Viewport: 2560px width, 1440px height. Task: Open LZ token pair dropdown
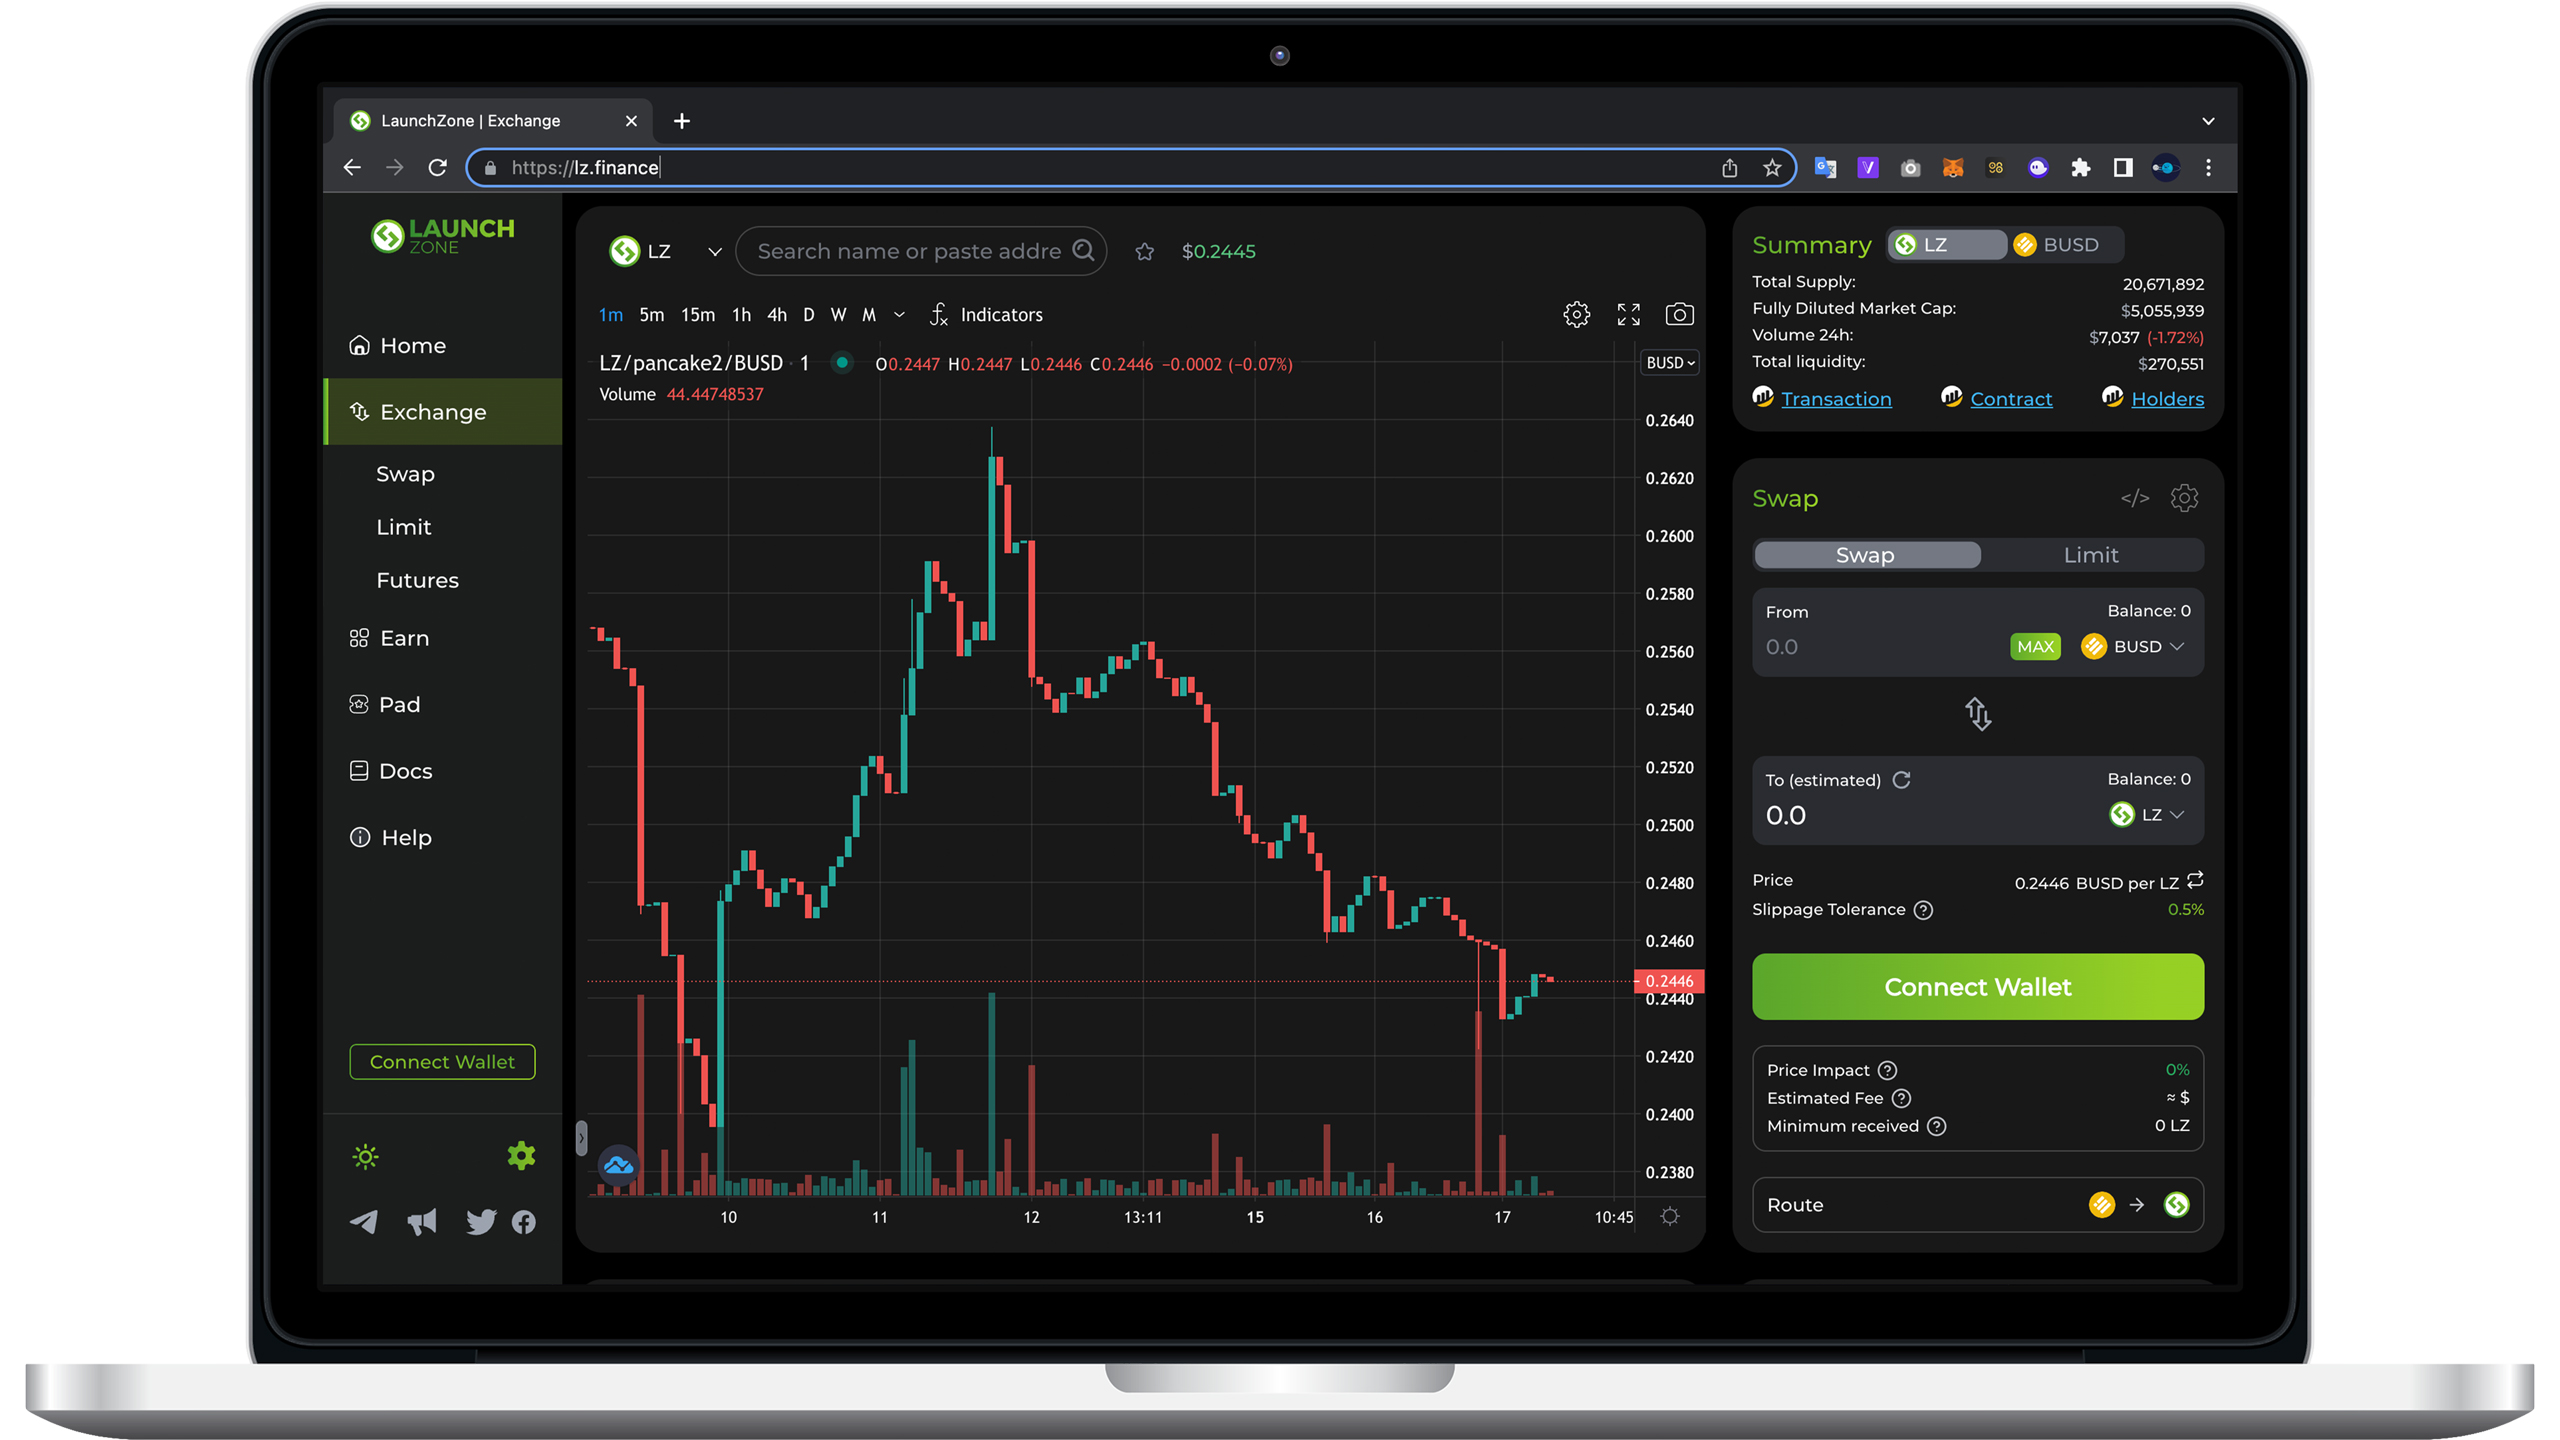tap(666, 251)
